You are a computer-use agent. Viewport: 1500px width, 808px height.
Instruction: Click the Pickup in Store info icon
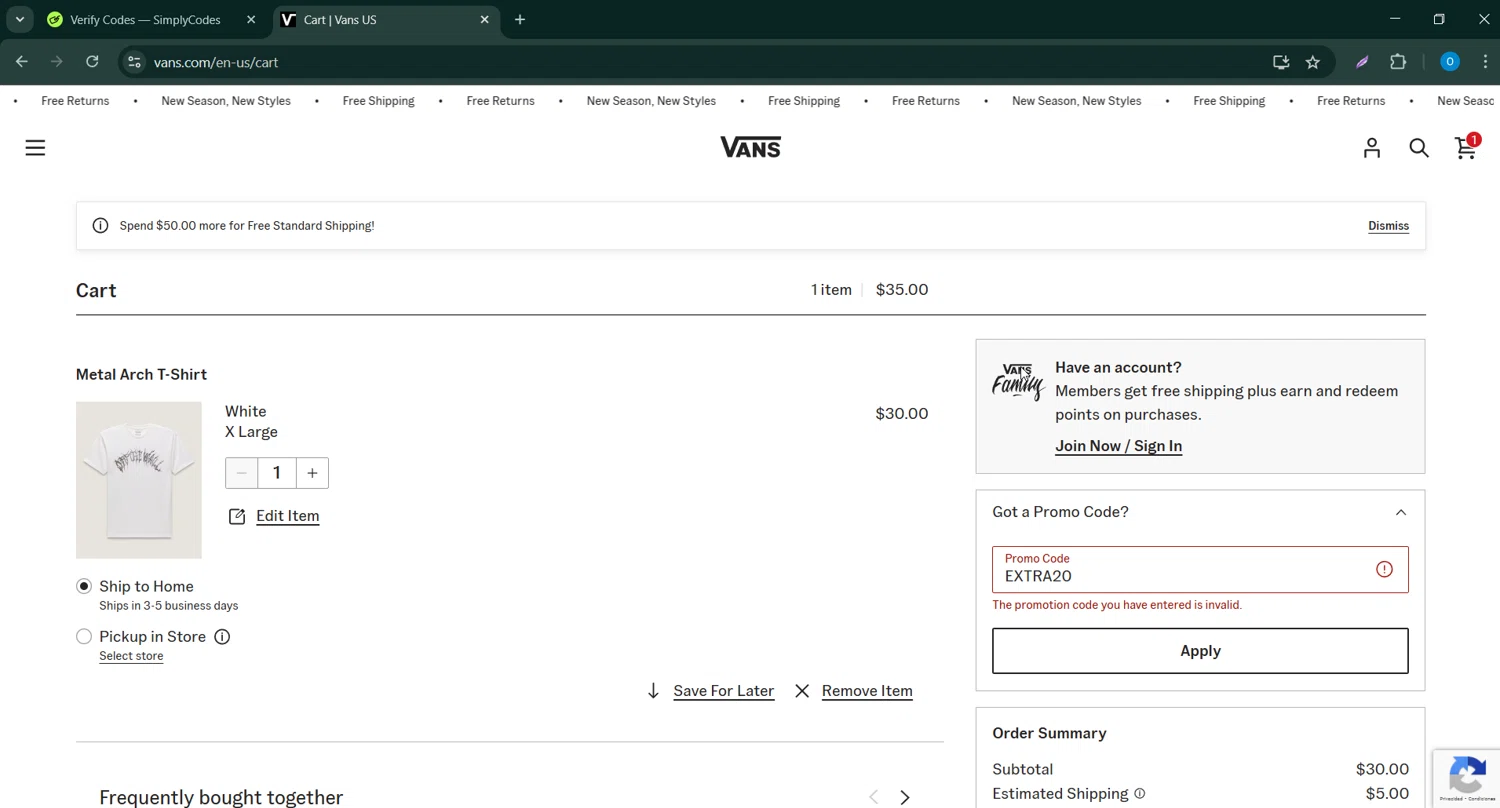(222, 637)
